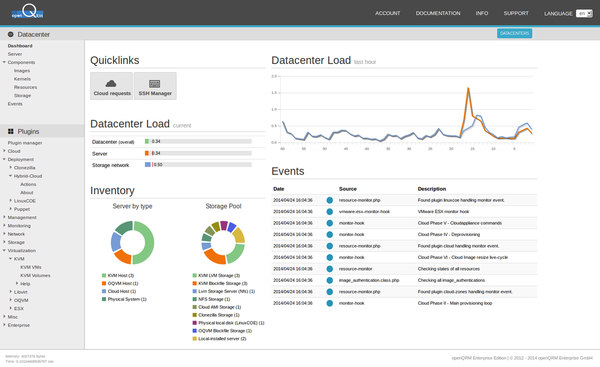Expand the Monitoring node
The image size is (600, 367).
click(4, 225)
